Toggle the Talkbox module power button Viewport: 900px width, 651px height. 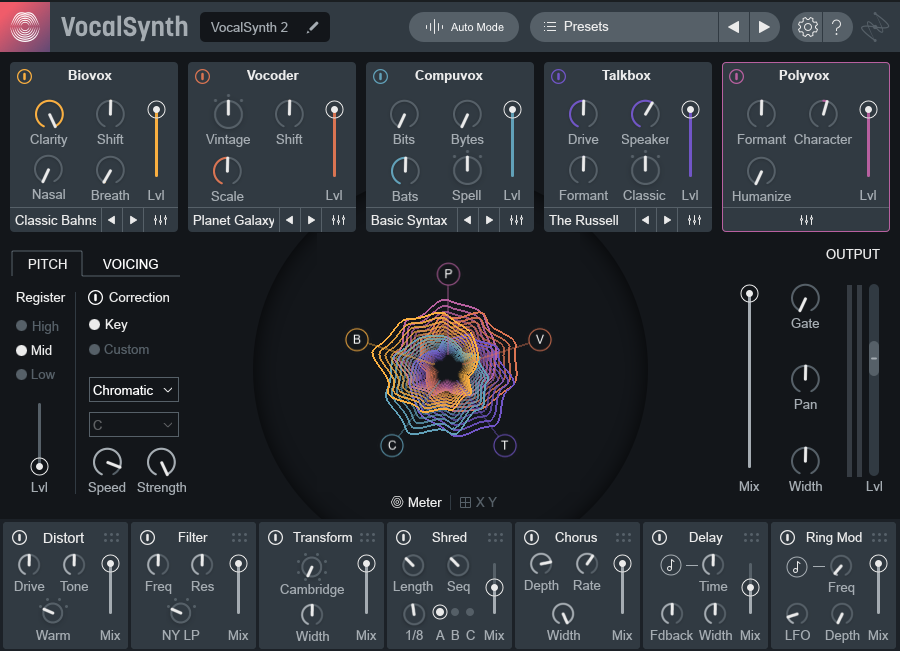(x=558, y=76)
